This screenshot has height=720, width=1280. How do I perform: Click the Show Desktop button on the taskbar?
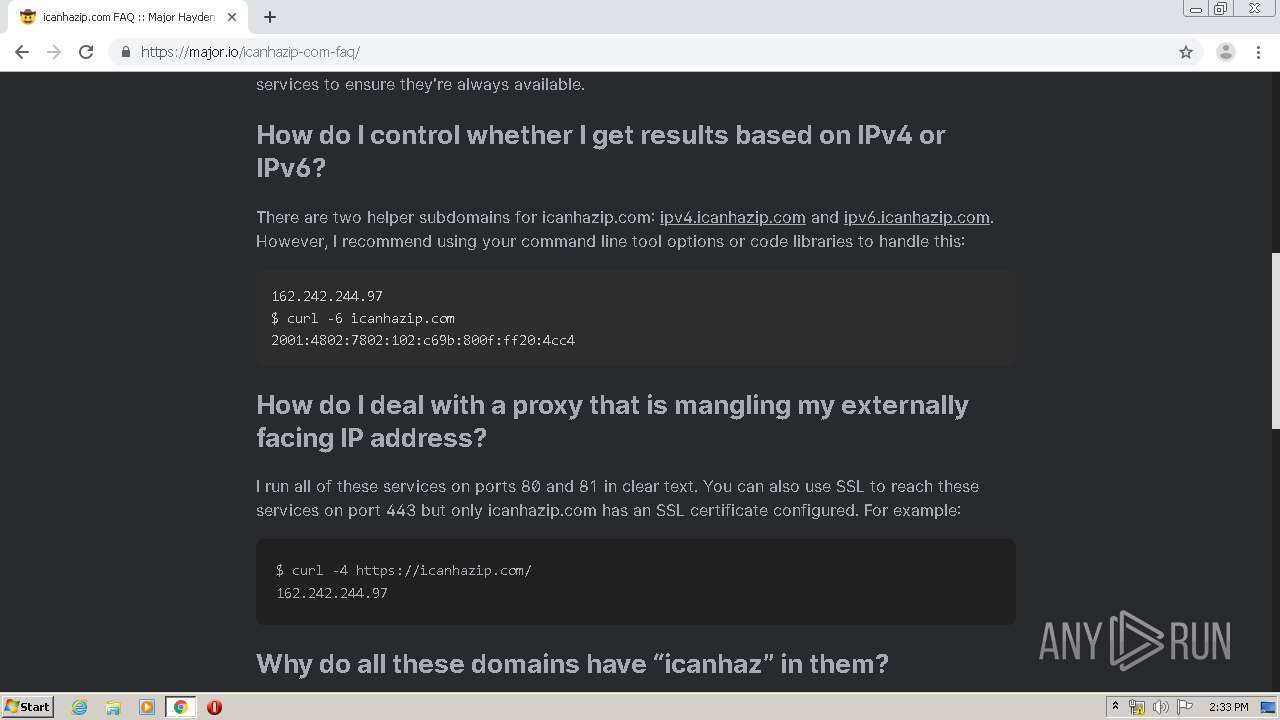click(1269, 707)
